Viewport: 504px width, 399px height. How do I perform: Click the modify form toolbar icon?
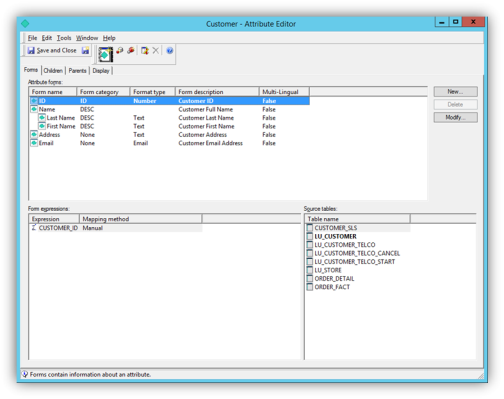(145, 50)
